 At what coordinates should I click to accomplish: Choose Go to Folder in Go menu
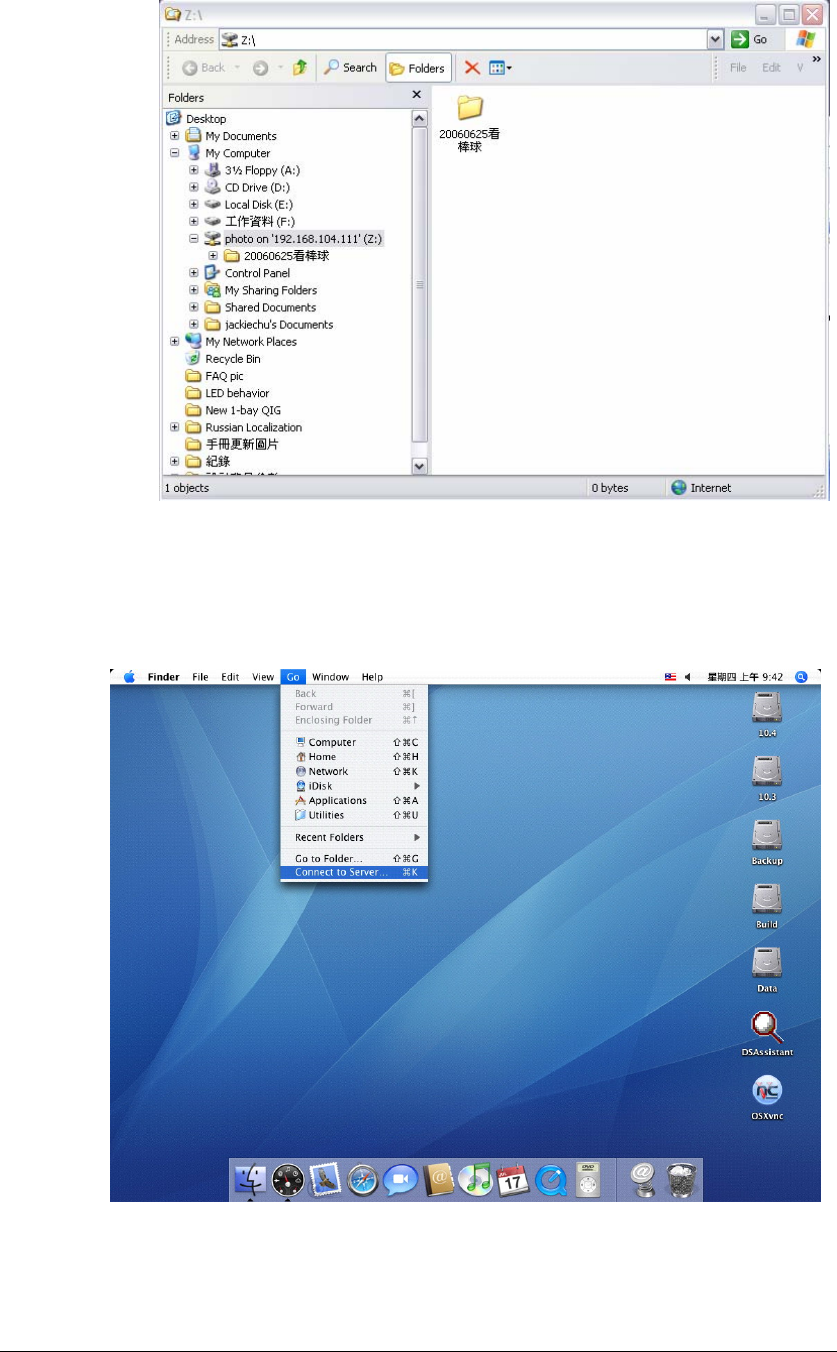click(x=355, y=858)
